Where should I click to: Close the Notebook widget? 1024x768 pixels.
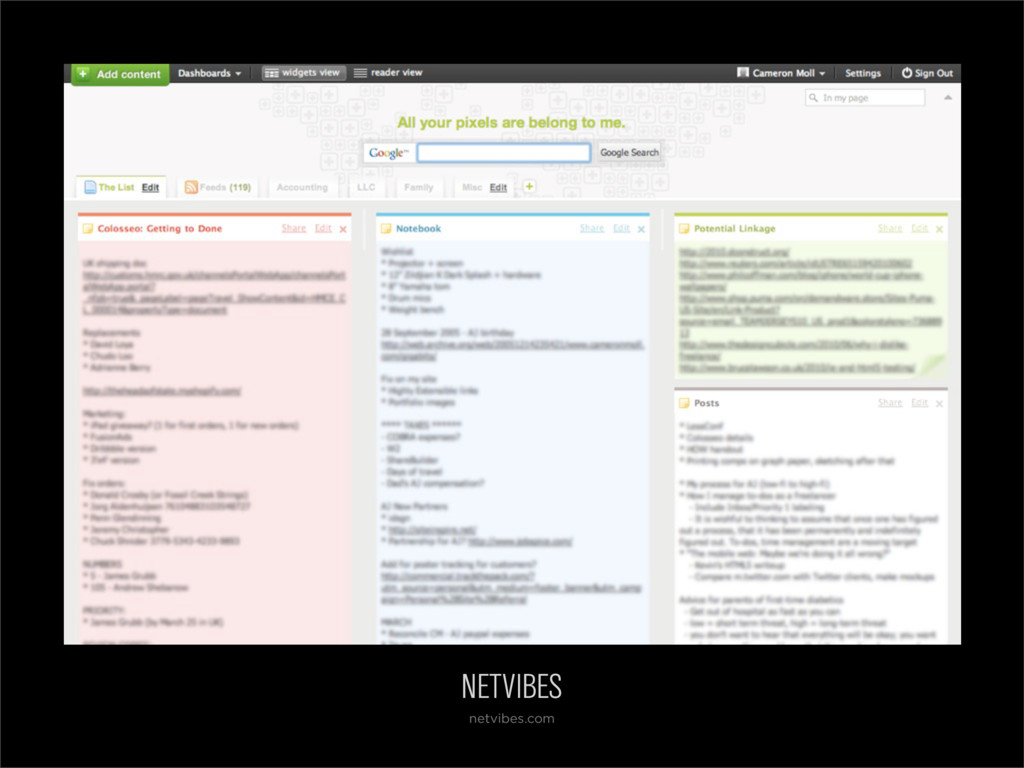click(641, 229)
